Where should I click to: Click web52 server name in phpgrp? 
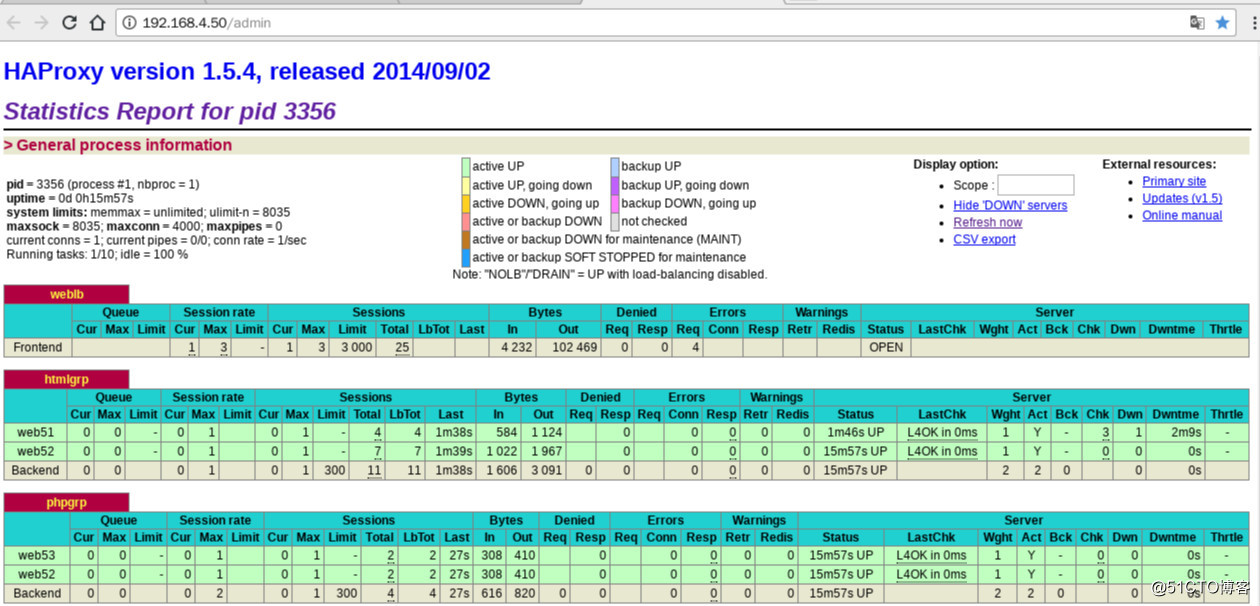36,574
